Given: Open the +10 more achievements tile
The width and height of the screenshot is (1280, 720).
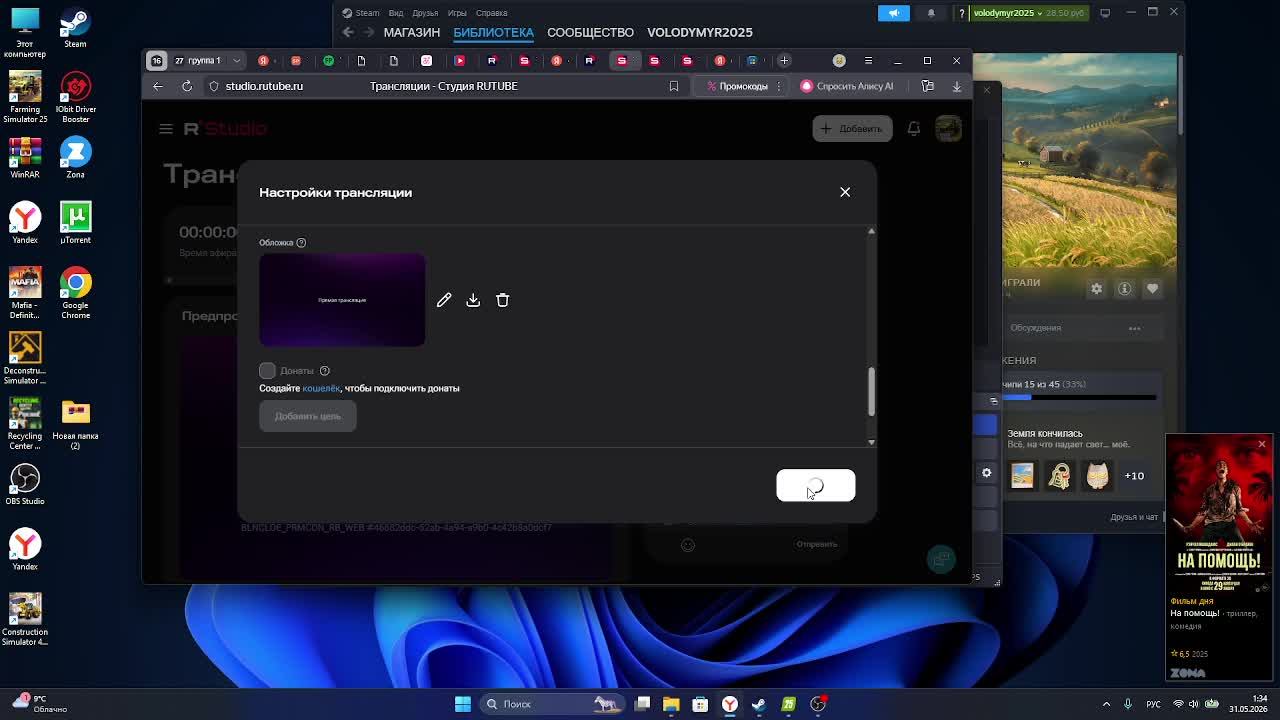Looking at the screenshot, I should pyautogui.click(x=1134, y=476).
